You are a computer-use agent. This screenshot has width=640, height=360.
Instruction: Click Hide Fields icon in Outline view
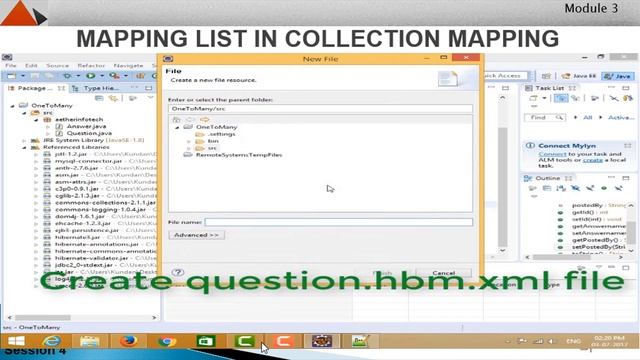coord(576,188)
